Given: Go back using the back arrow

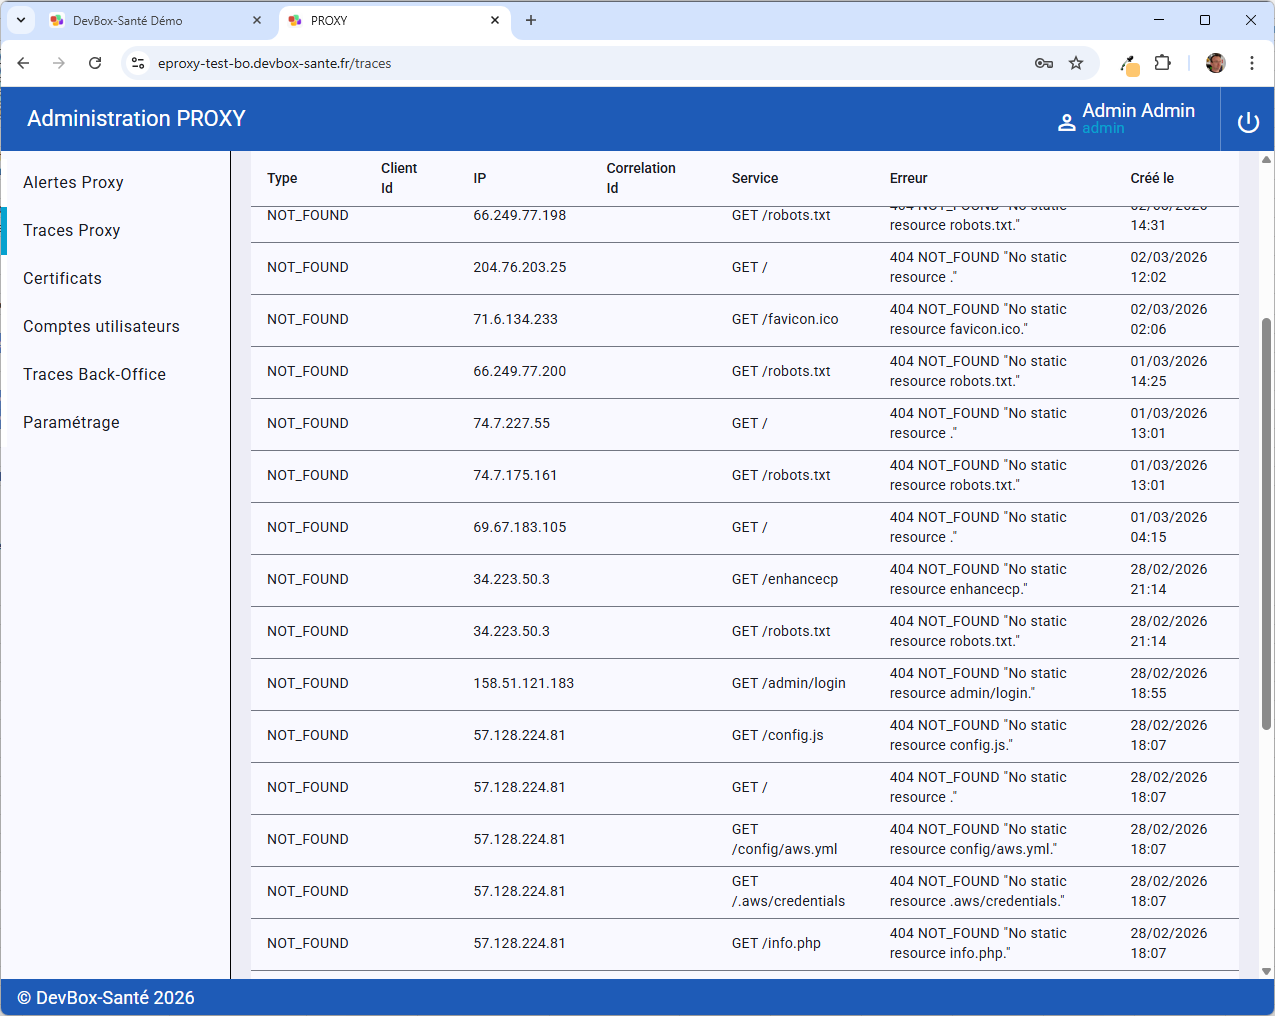Looking at the screenshot, I should 23,63.
